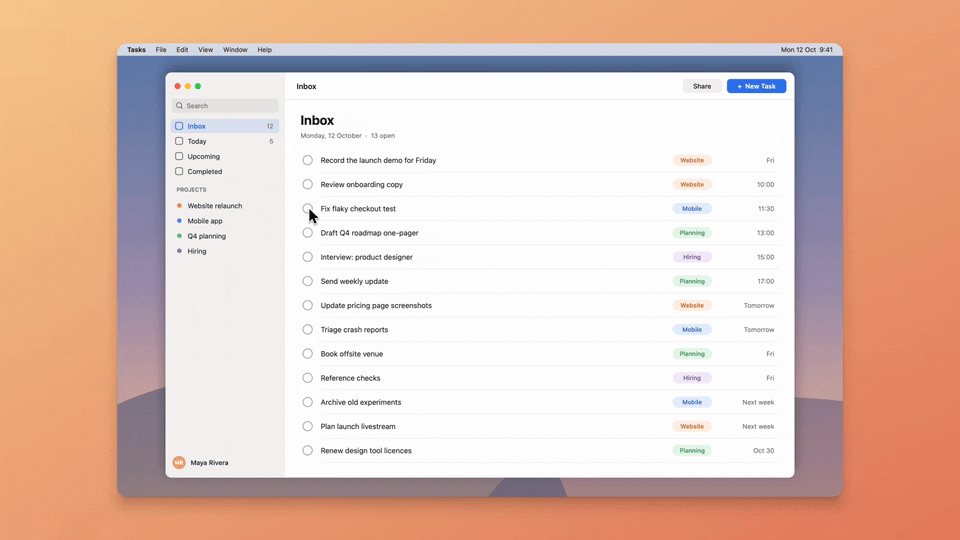The width and height of the screenshot is (960, 540).
Task: Click the Inbox sidebar icon
Action: coord(179,126)
